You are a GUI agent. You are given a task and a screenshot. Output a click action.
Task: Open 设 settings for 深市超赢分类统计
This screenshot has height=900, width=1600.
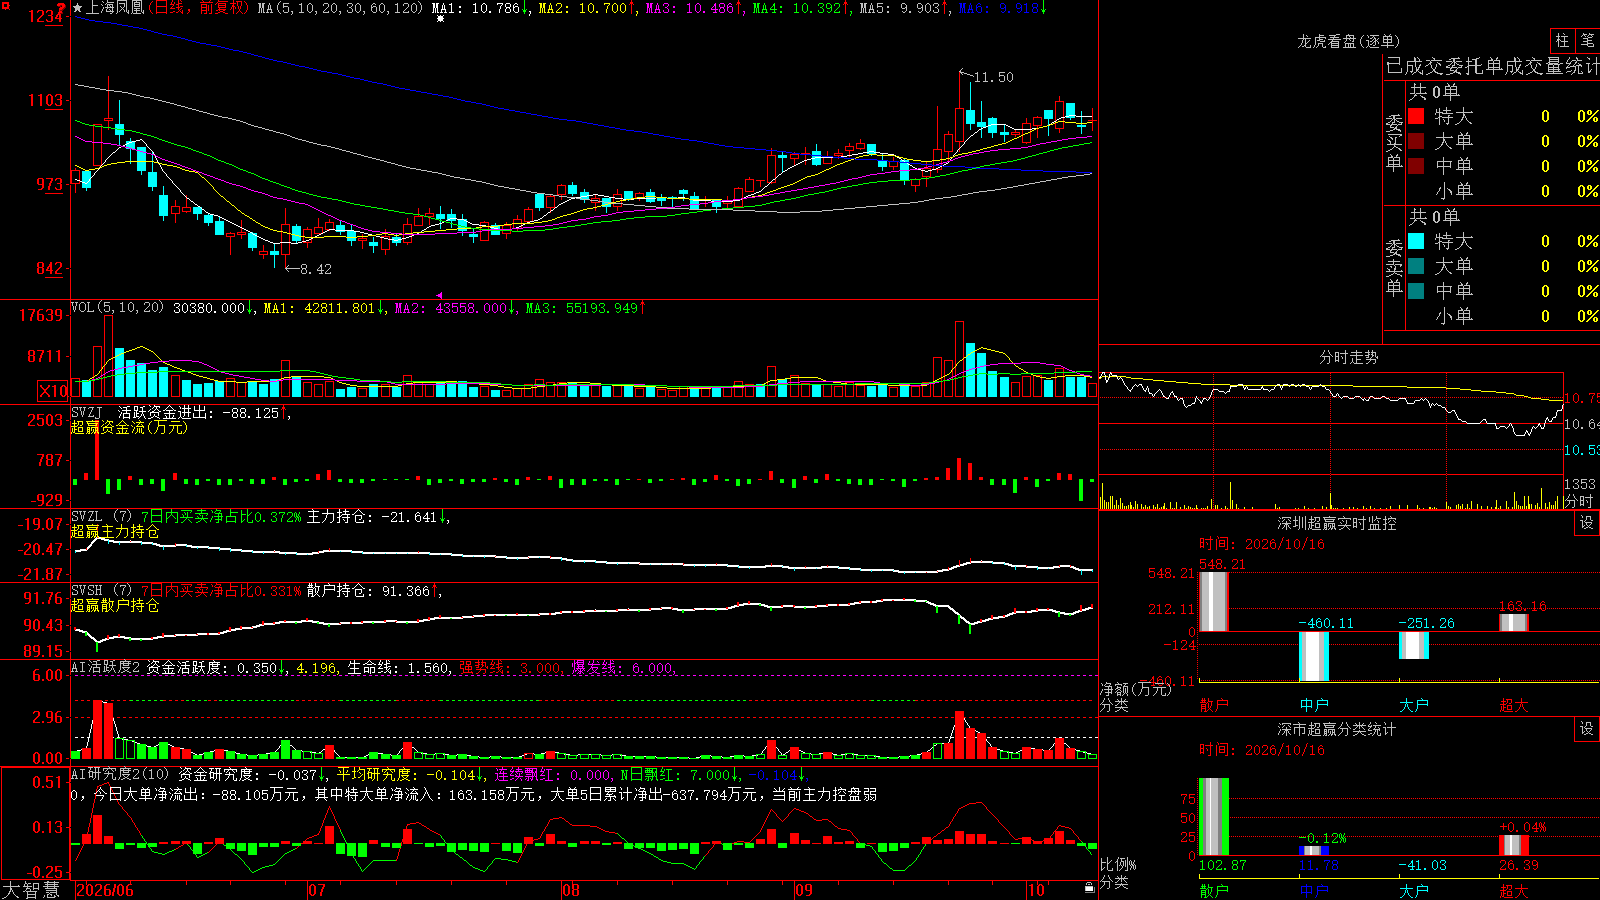coord(1587,729)
